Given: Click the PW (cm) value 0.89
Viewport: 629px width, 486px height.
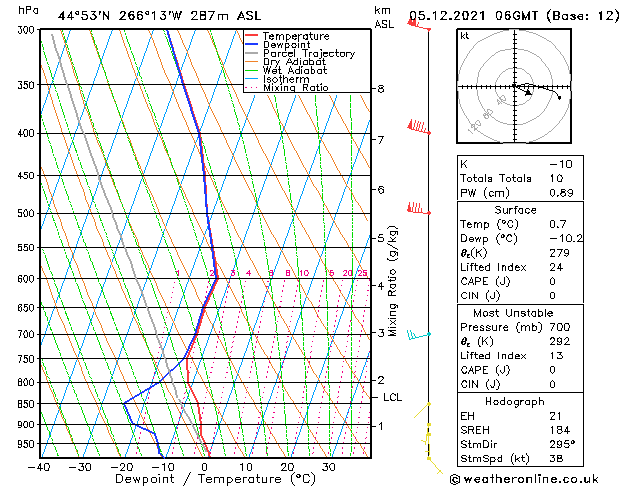Looking at the screenshot, I should [x=561, y=193].
